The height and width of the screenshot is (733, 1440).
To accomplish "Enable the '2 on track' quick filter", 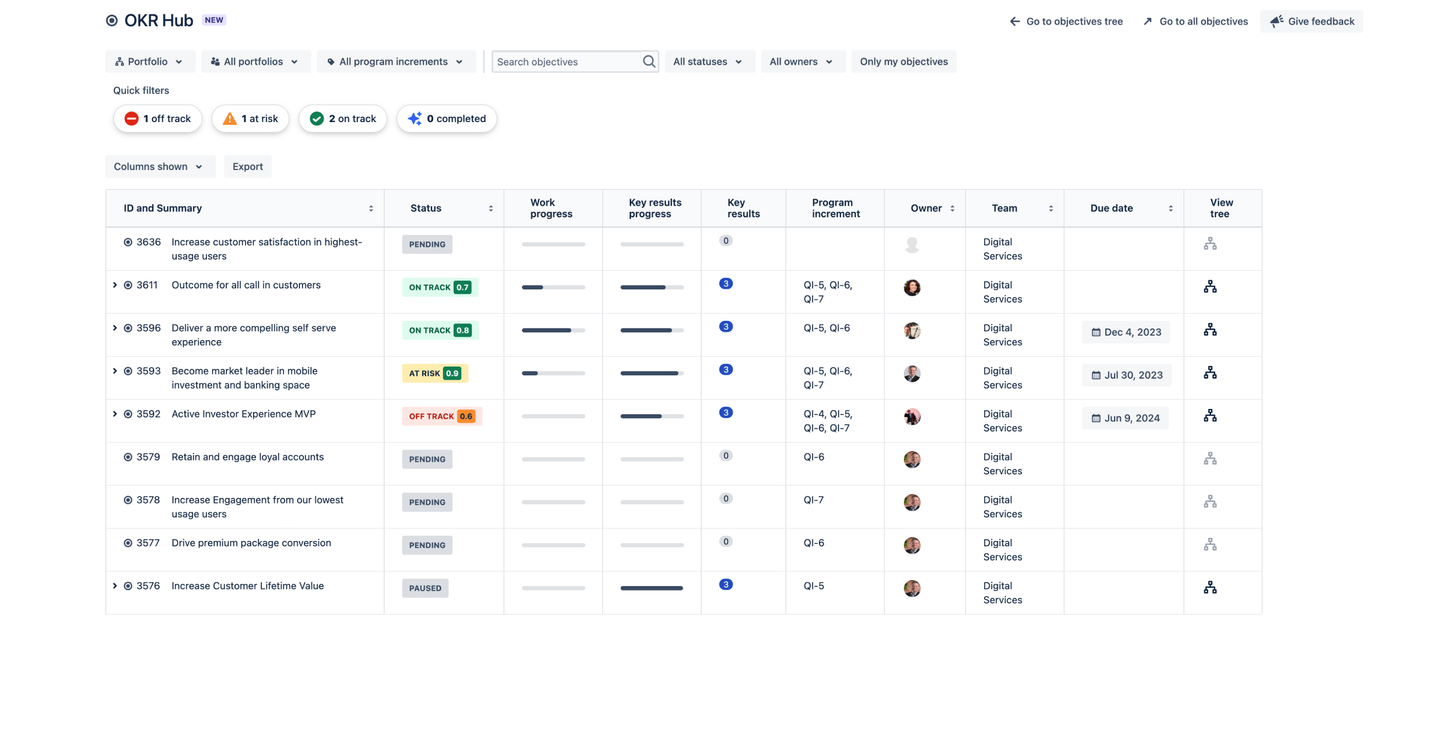I will point(343,119).
